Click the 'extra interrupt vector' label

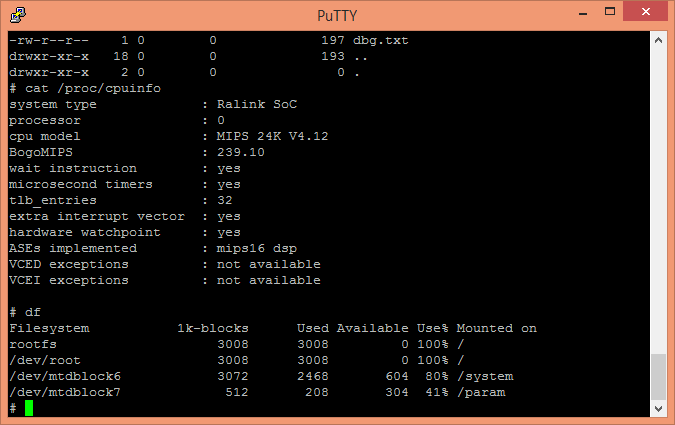97,217
